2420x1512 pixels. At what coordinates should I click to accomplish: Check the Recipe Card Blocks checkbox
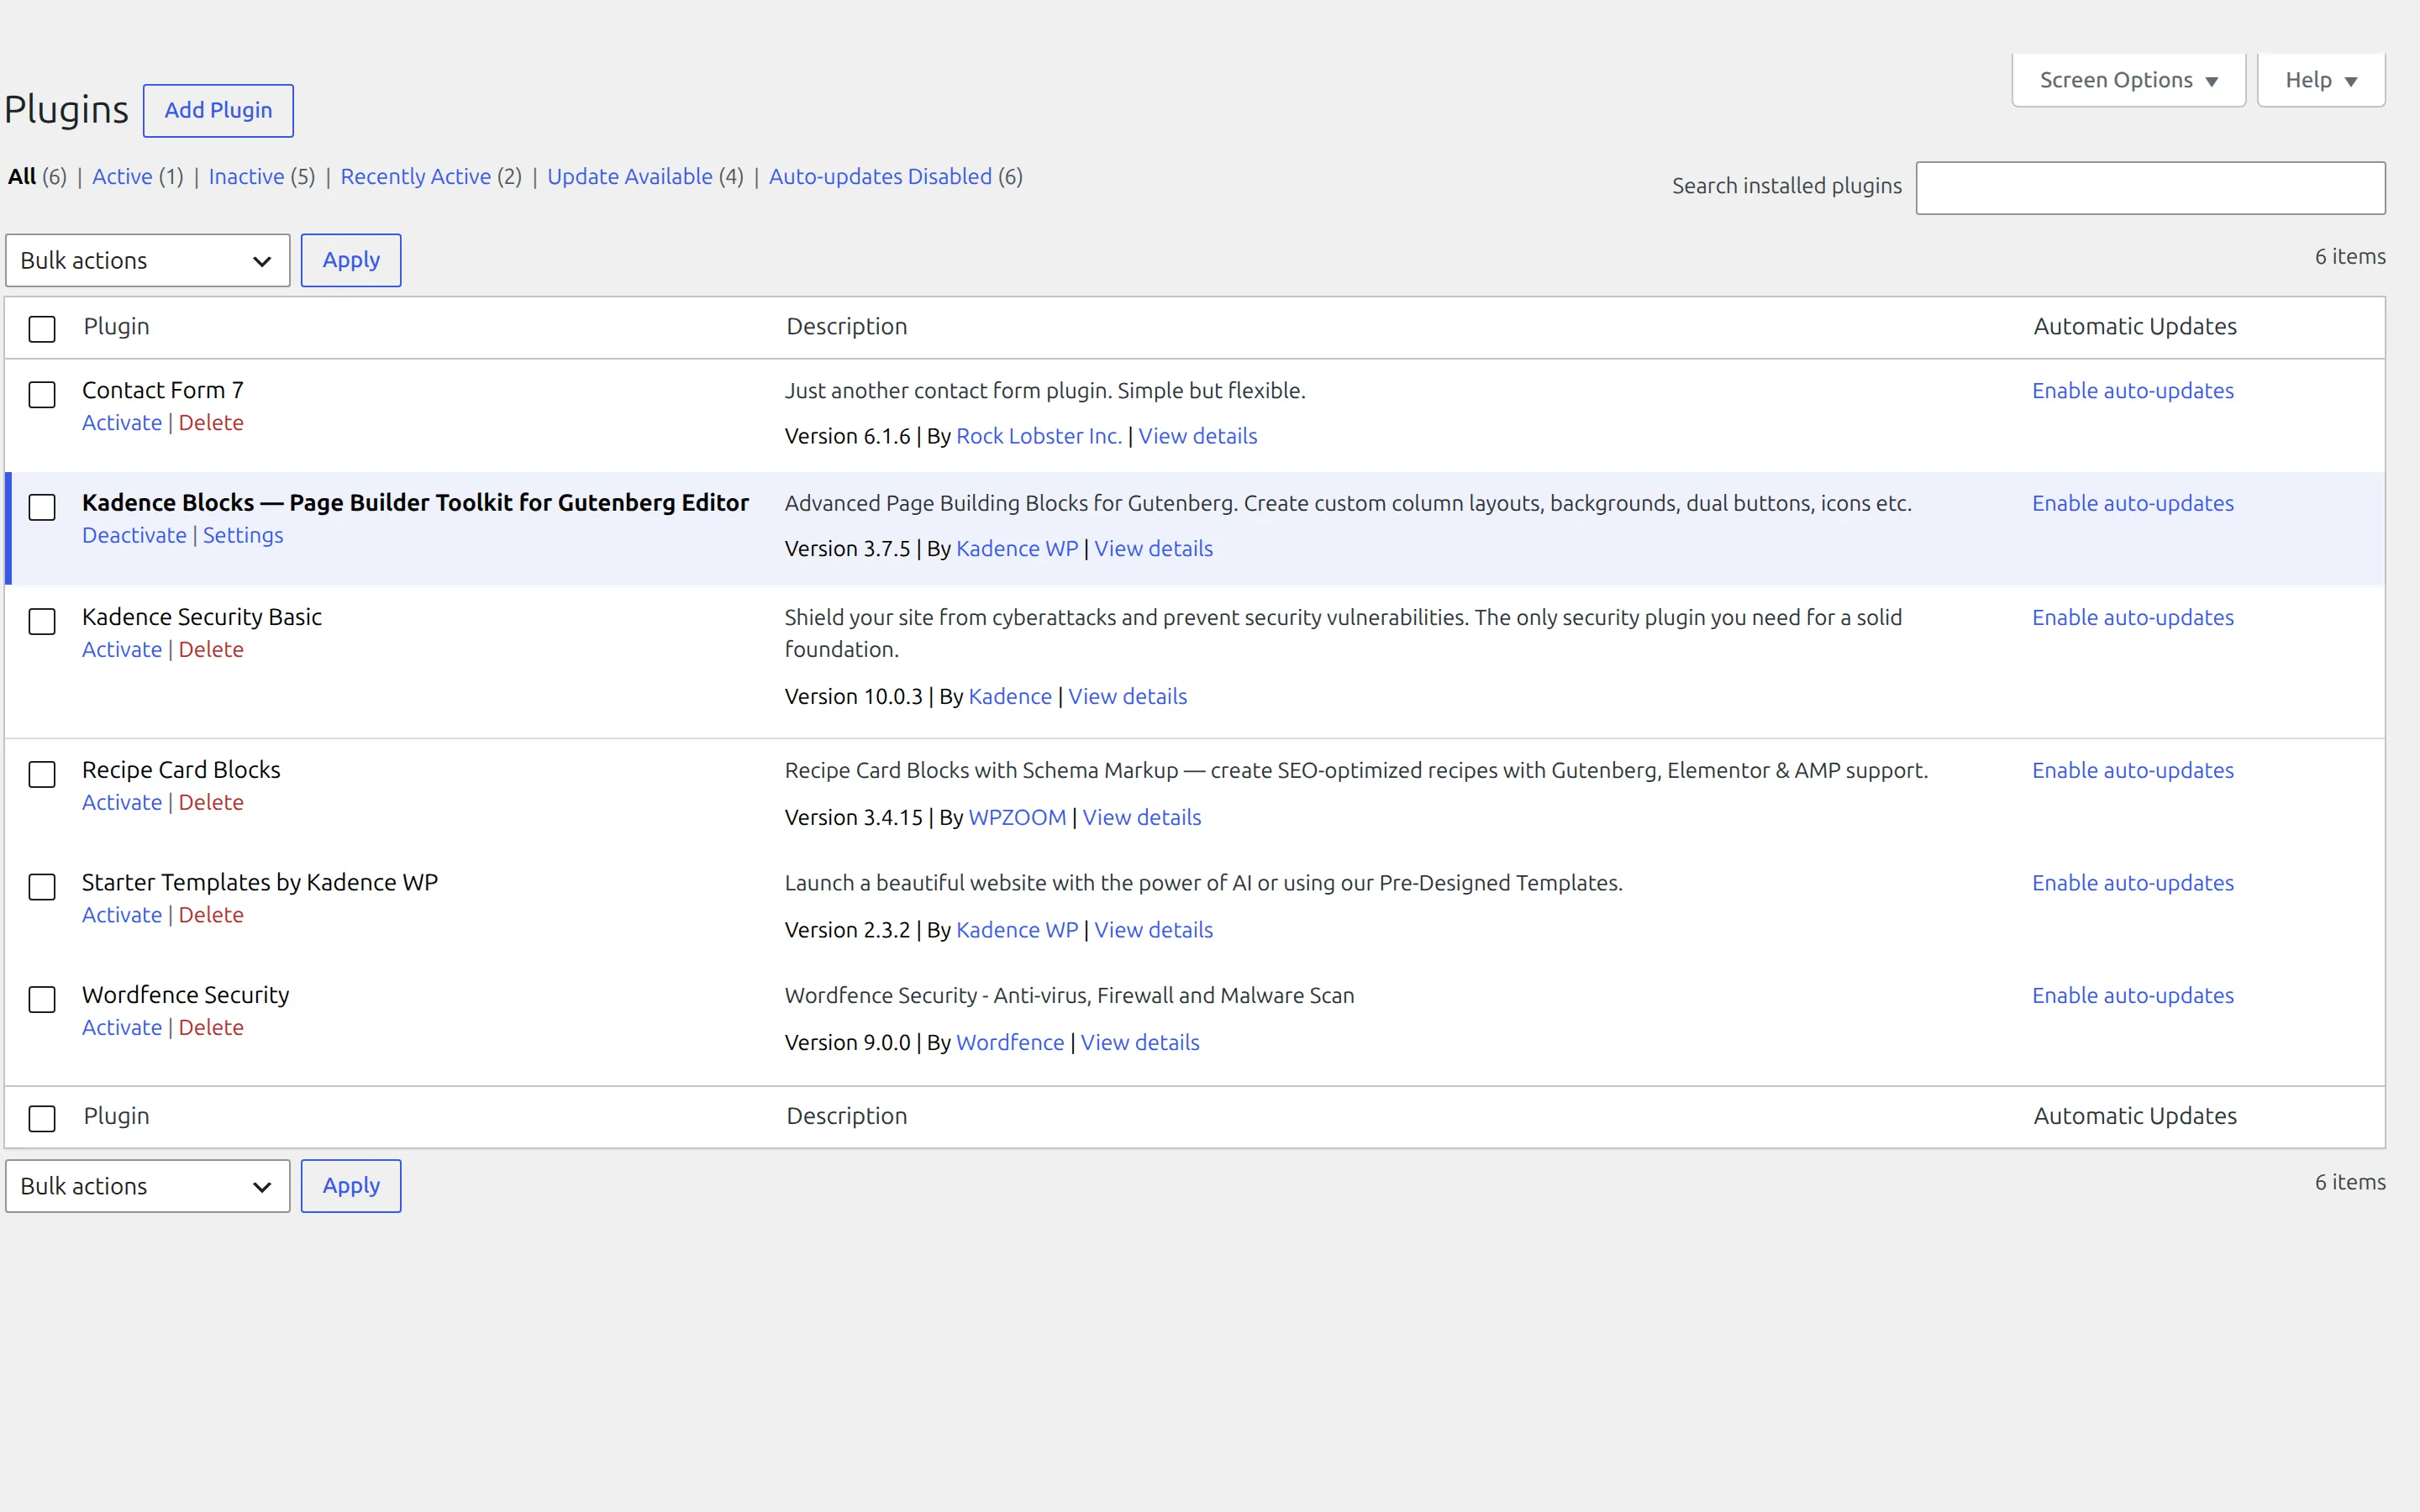pyautogui.click(x=42, y=774)
